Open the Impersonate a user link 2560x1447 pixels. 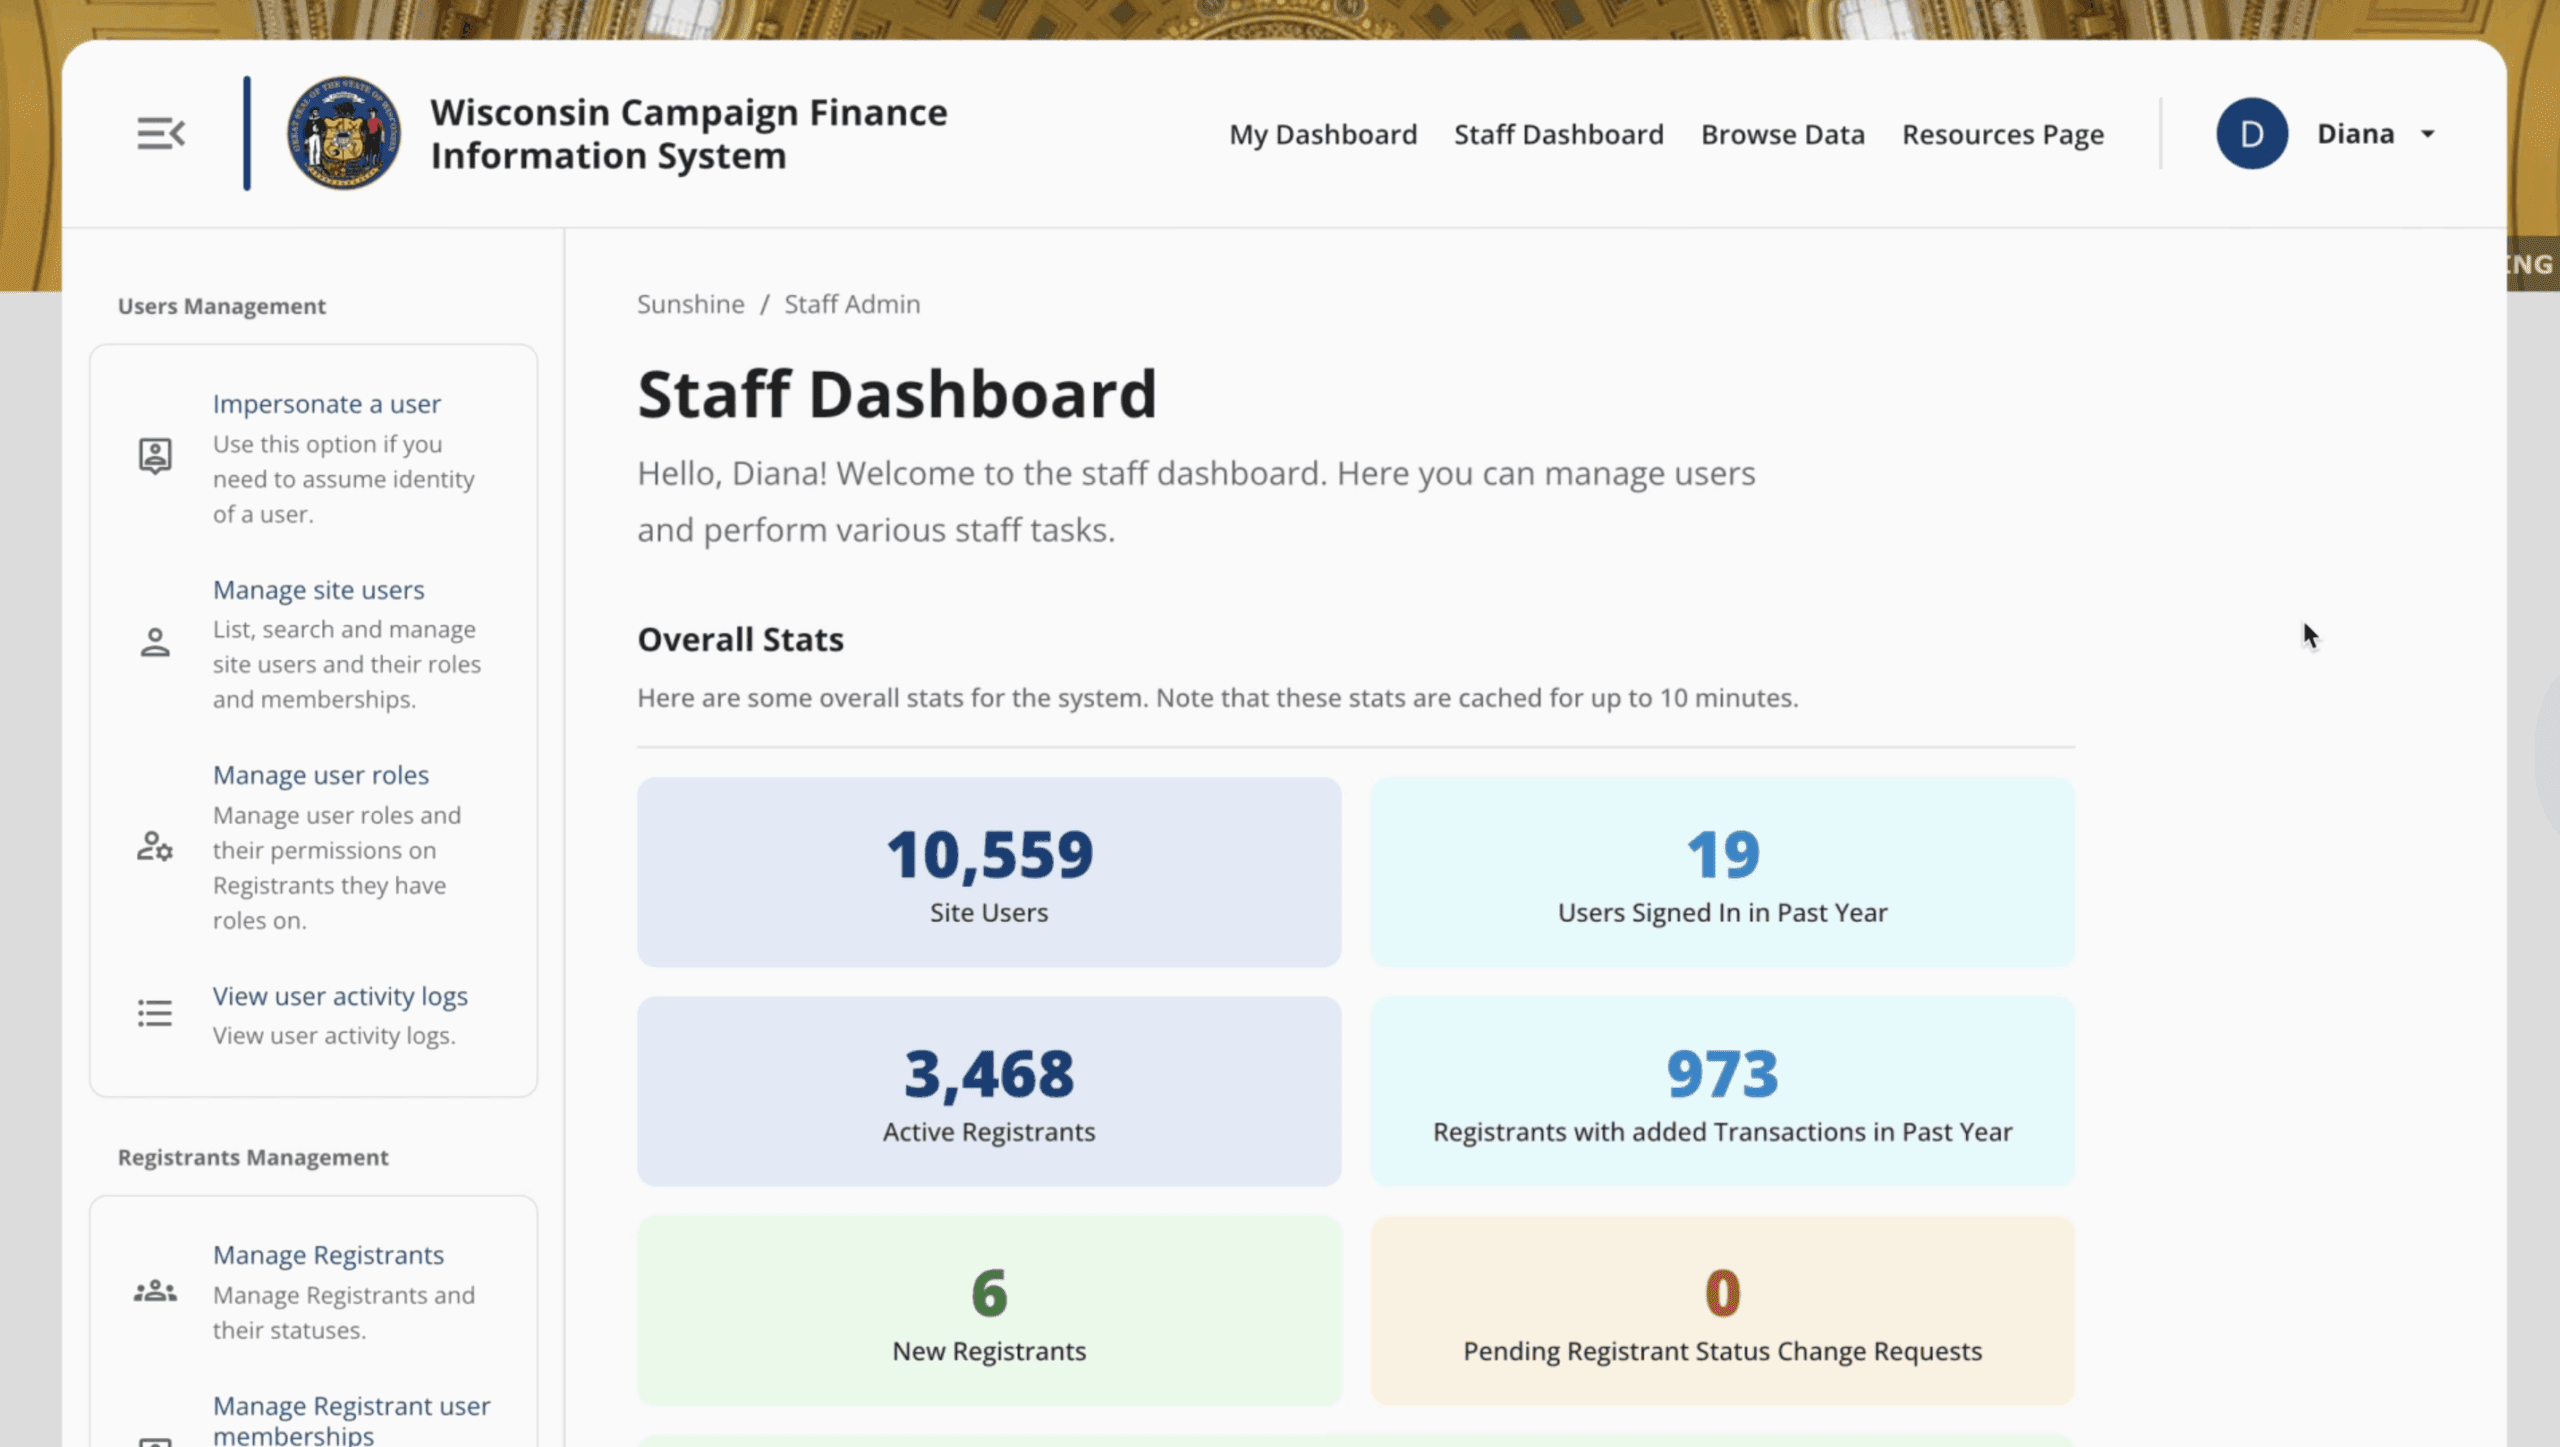click(326, 404)
